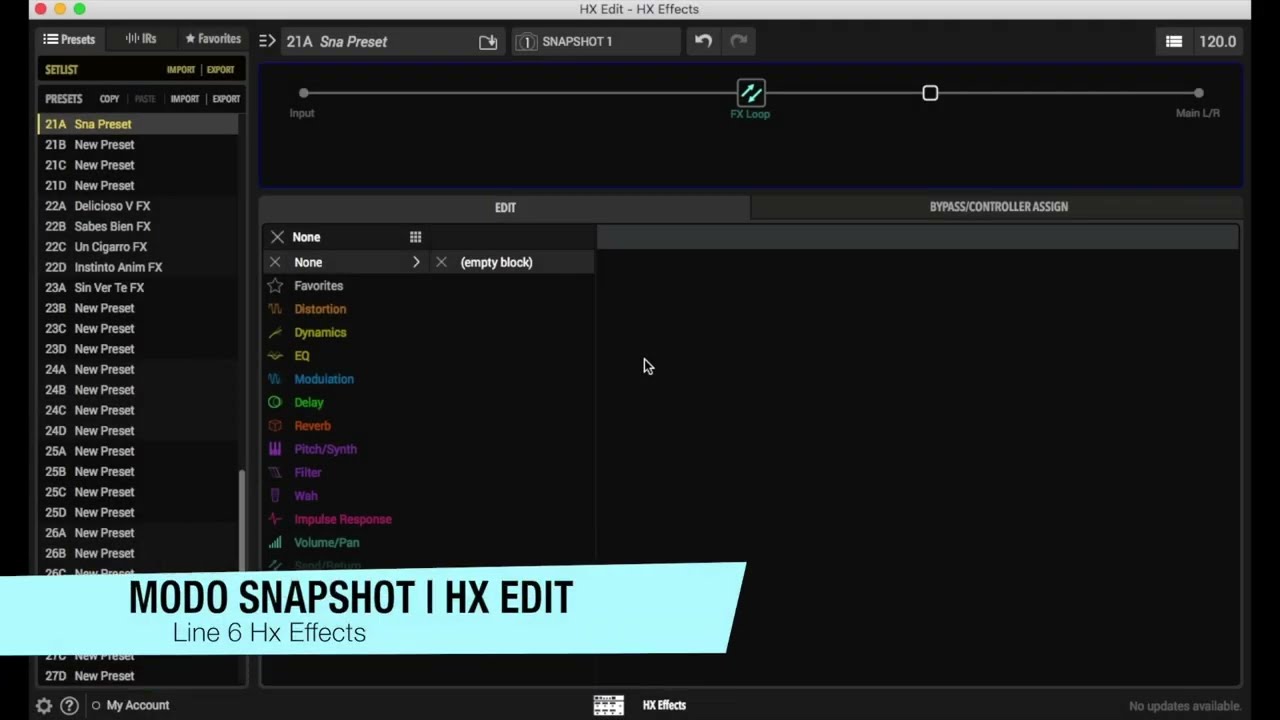Screen dimensions: 1280x720
Task: Open the help question mark icon
Action: point(69,705)
